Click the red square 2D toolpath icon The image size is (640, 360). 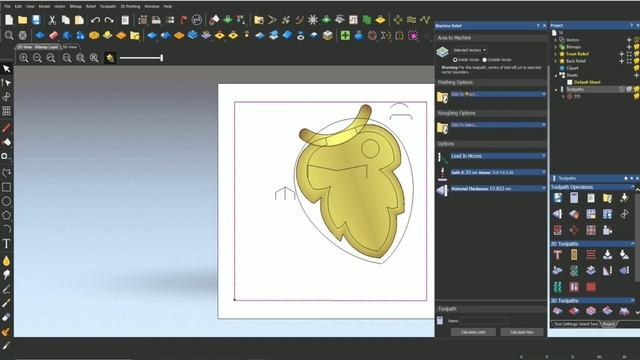pos(591,287)
